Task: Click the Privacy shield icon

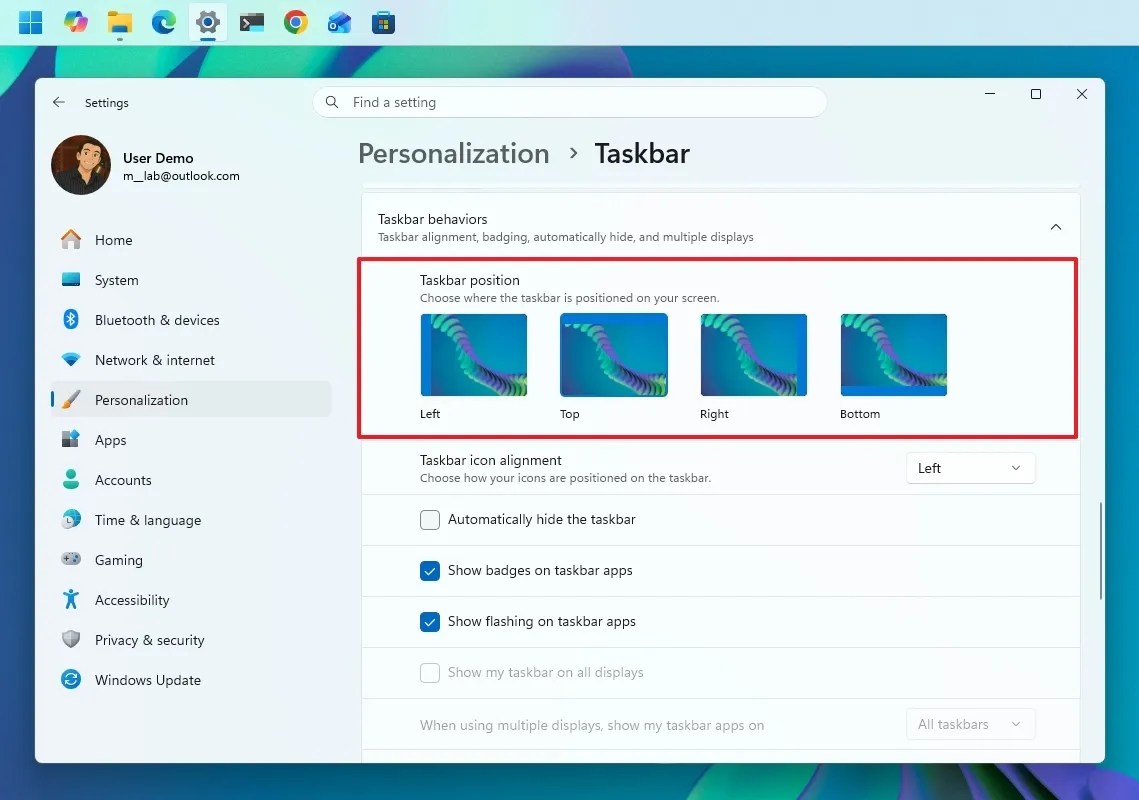Action: pos(70,639)
